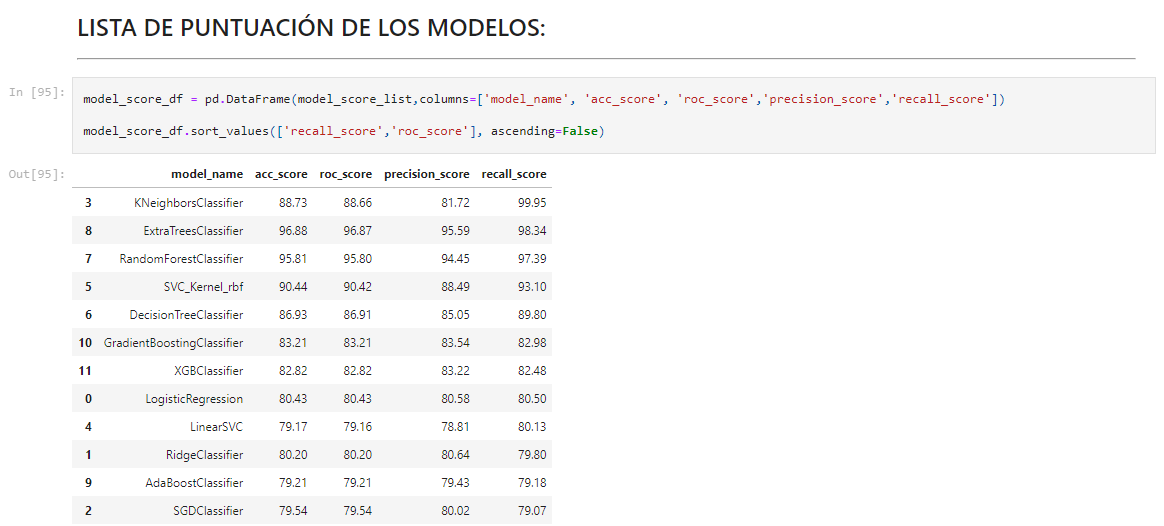1164x526 pixels.
Task: Click the roc_score column header
Action: (x=346, y=174)
